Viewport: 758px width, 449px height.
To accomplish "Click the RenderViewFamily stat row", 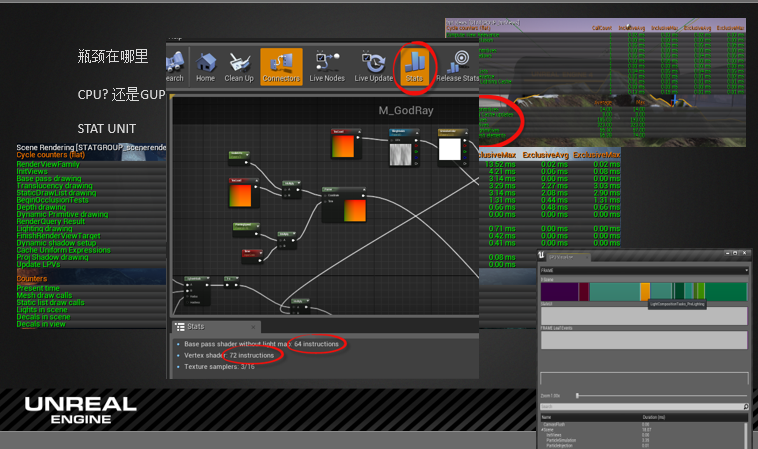I will [x=48, y=164].
